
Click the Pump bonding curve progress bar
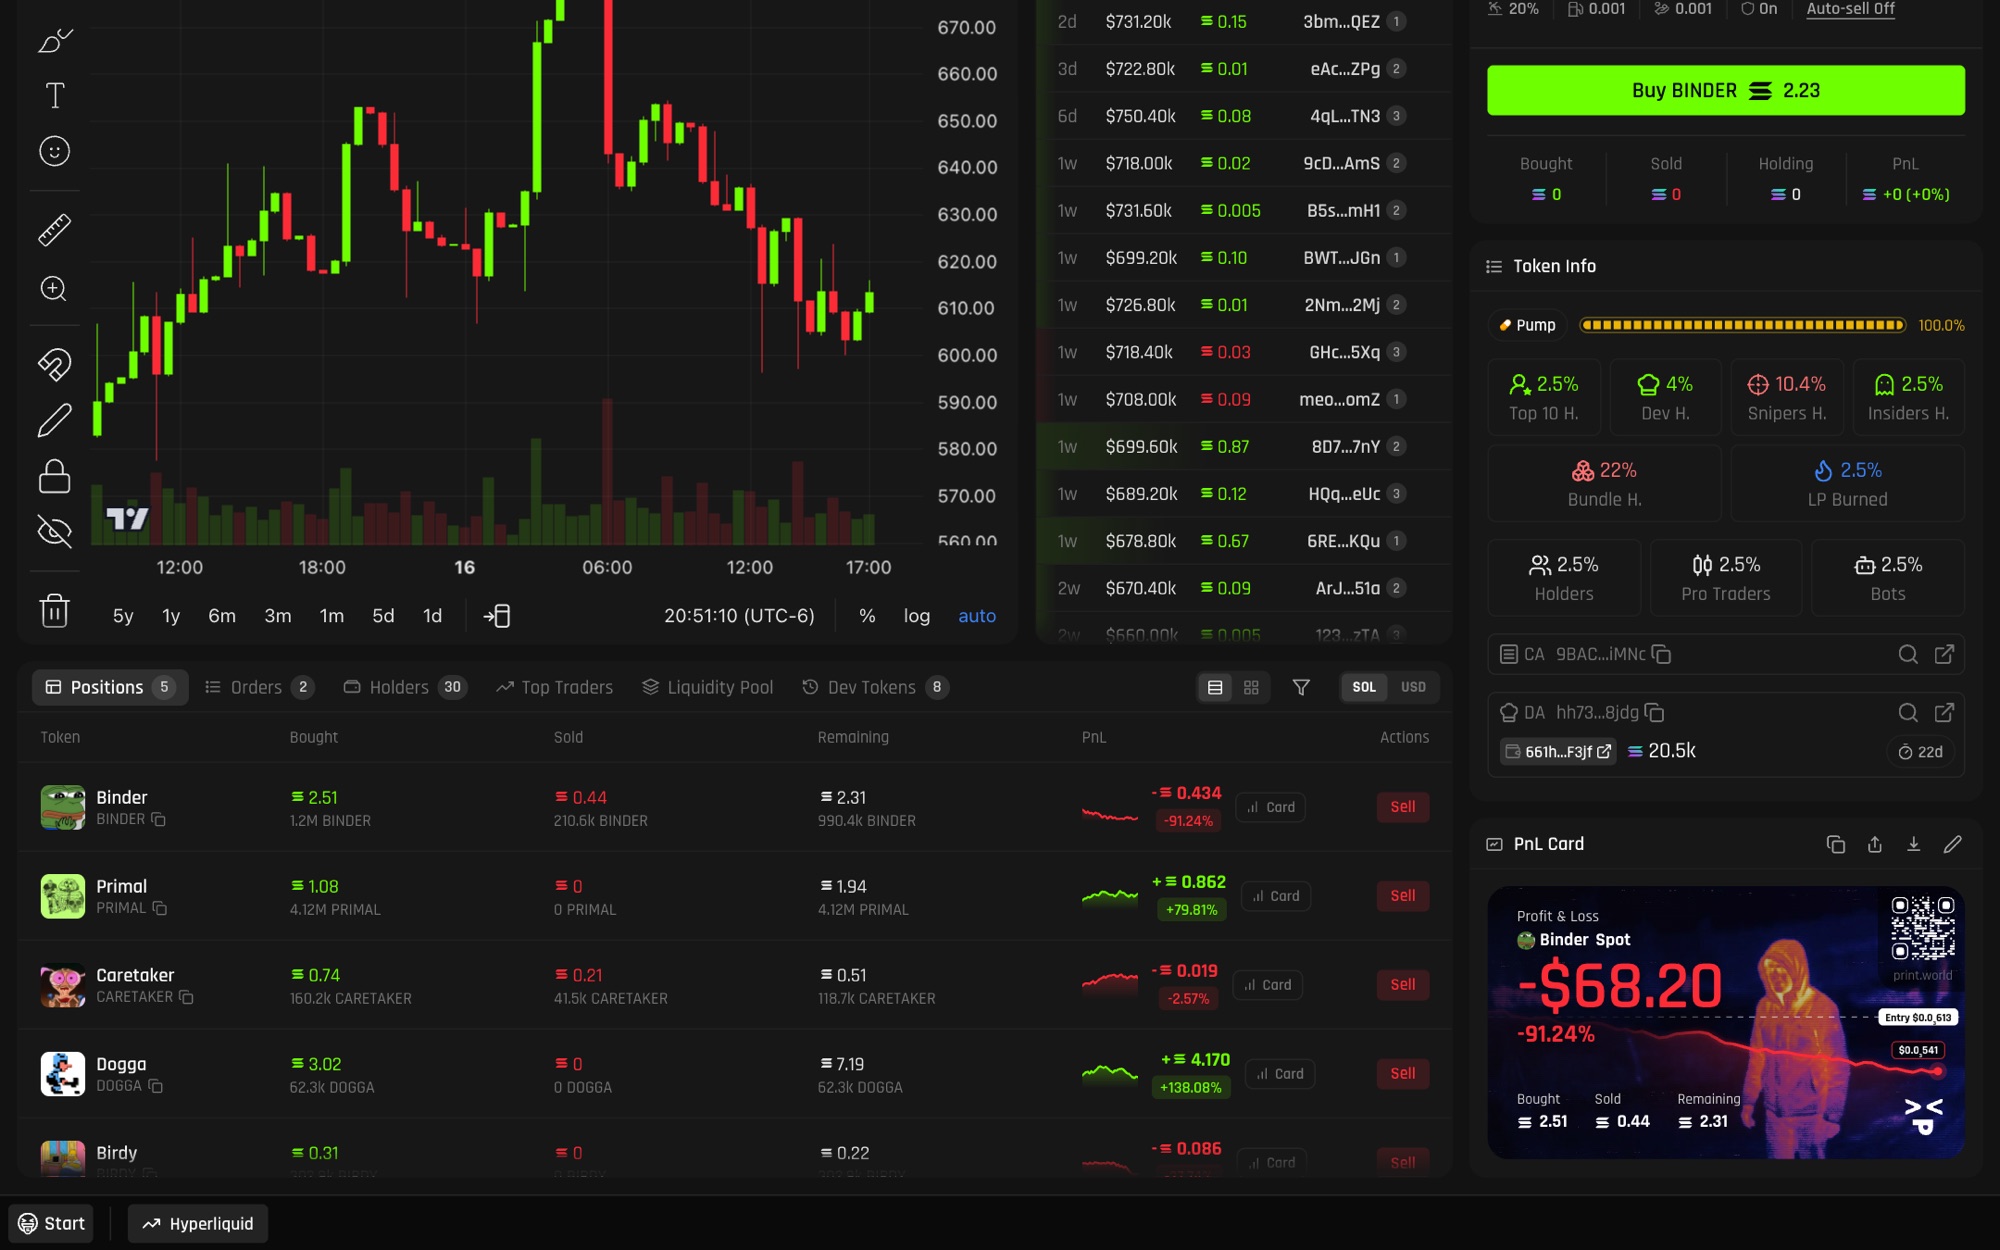[x=1742, y=325]
